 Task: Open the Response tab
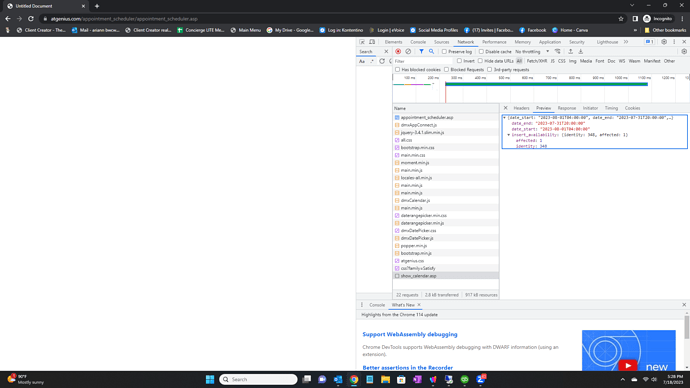point(567,108)
